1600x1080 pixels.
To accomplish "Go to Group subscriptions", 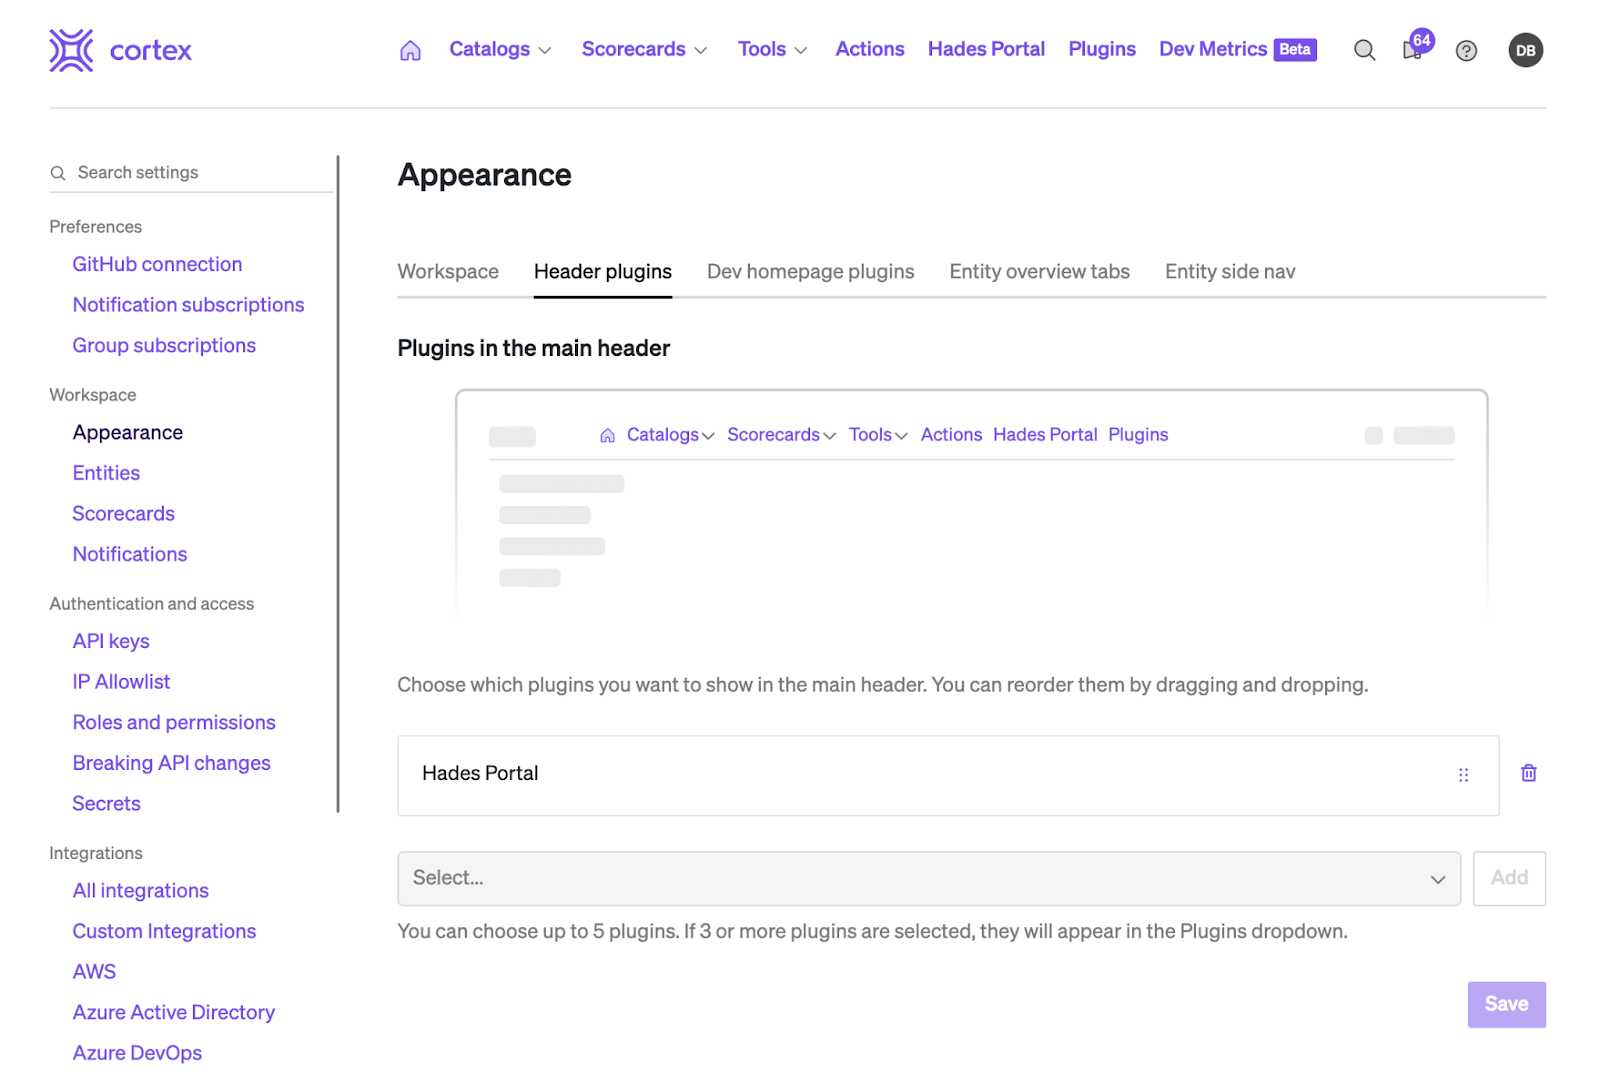I will point(164,345).
